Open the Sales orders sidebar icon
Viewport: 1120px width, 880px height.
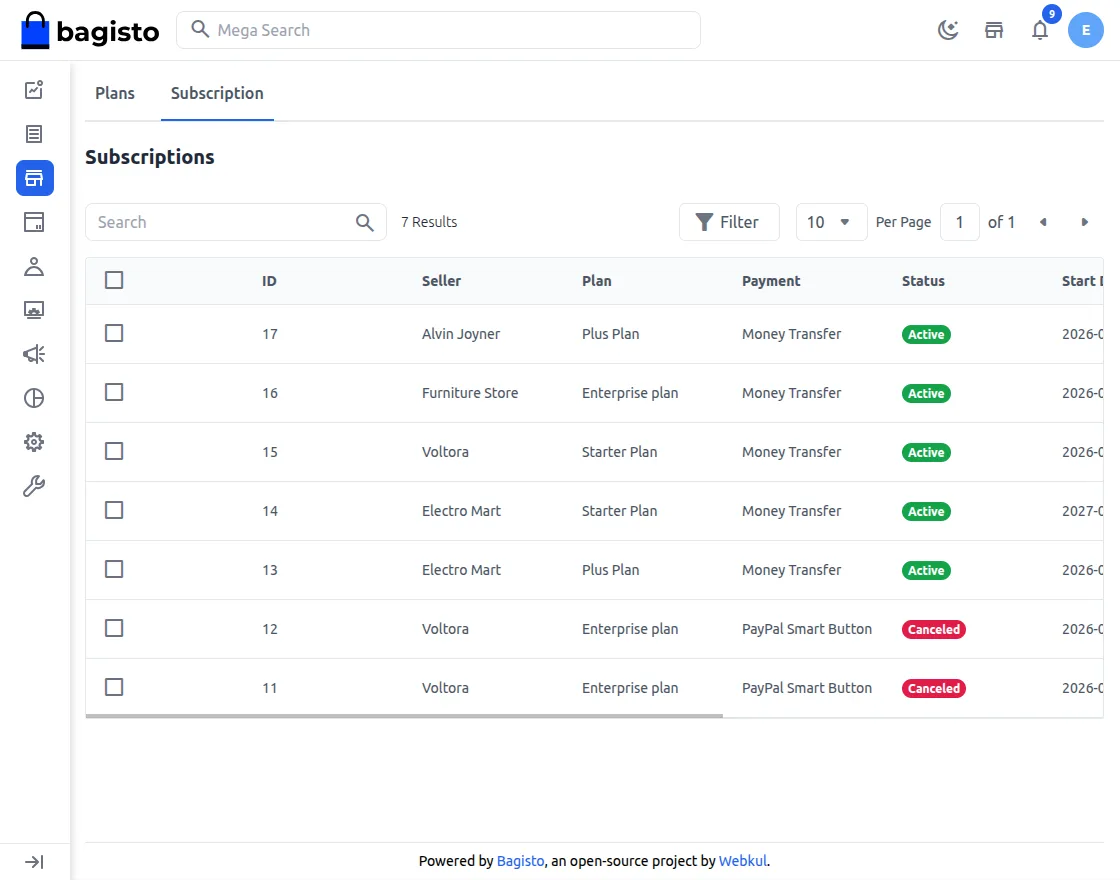coord(34,134)
